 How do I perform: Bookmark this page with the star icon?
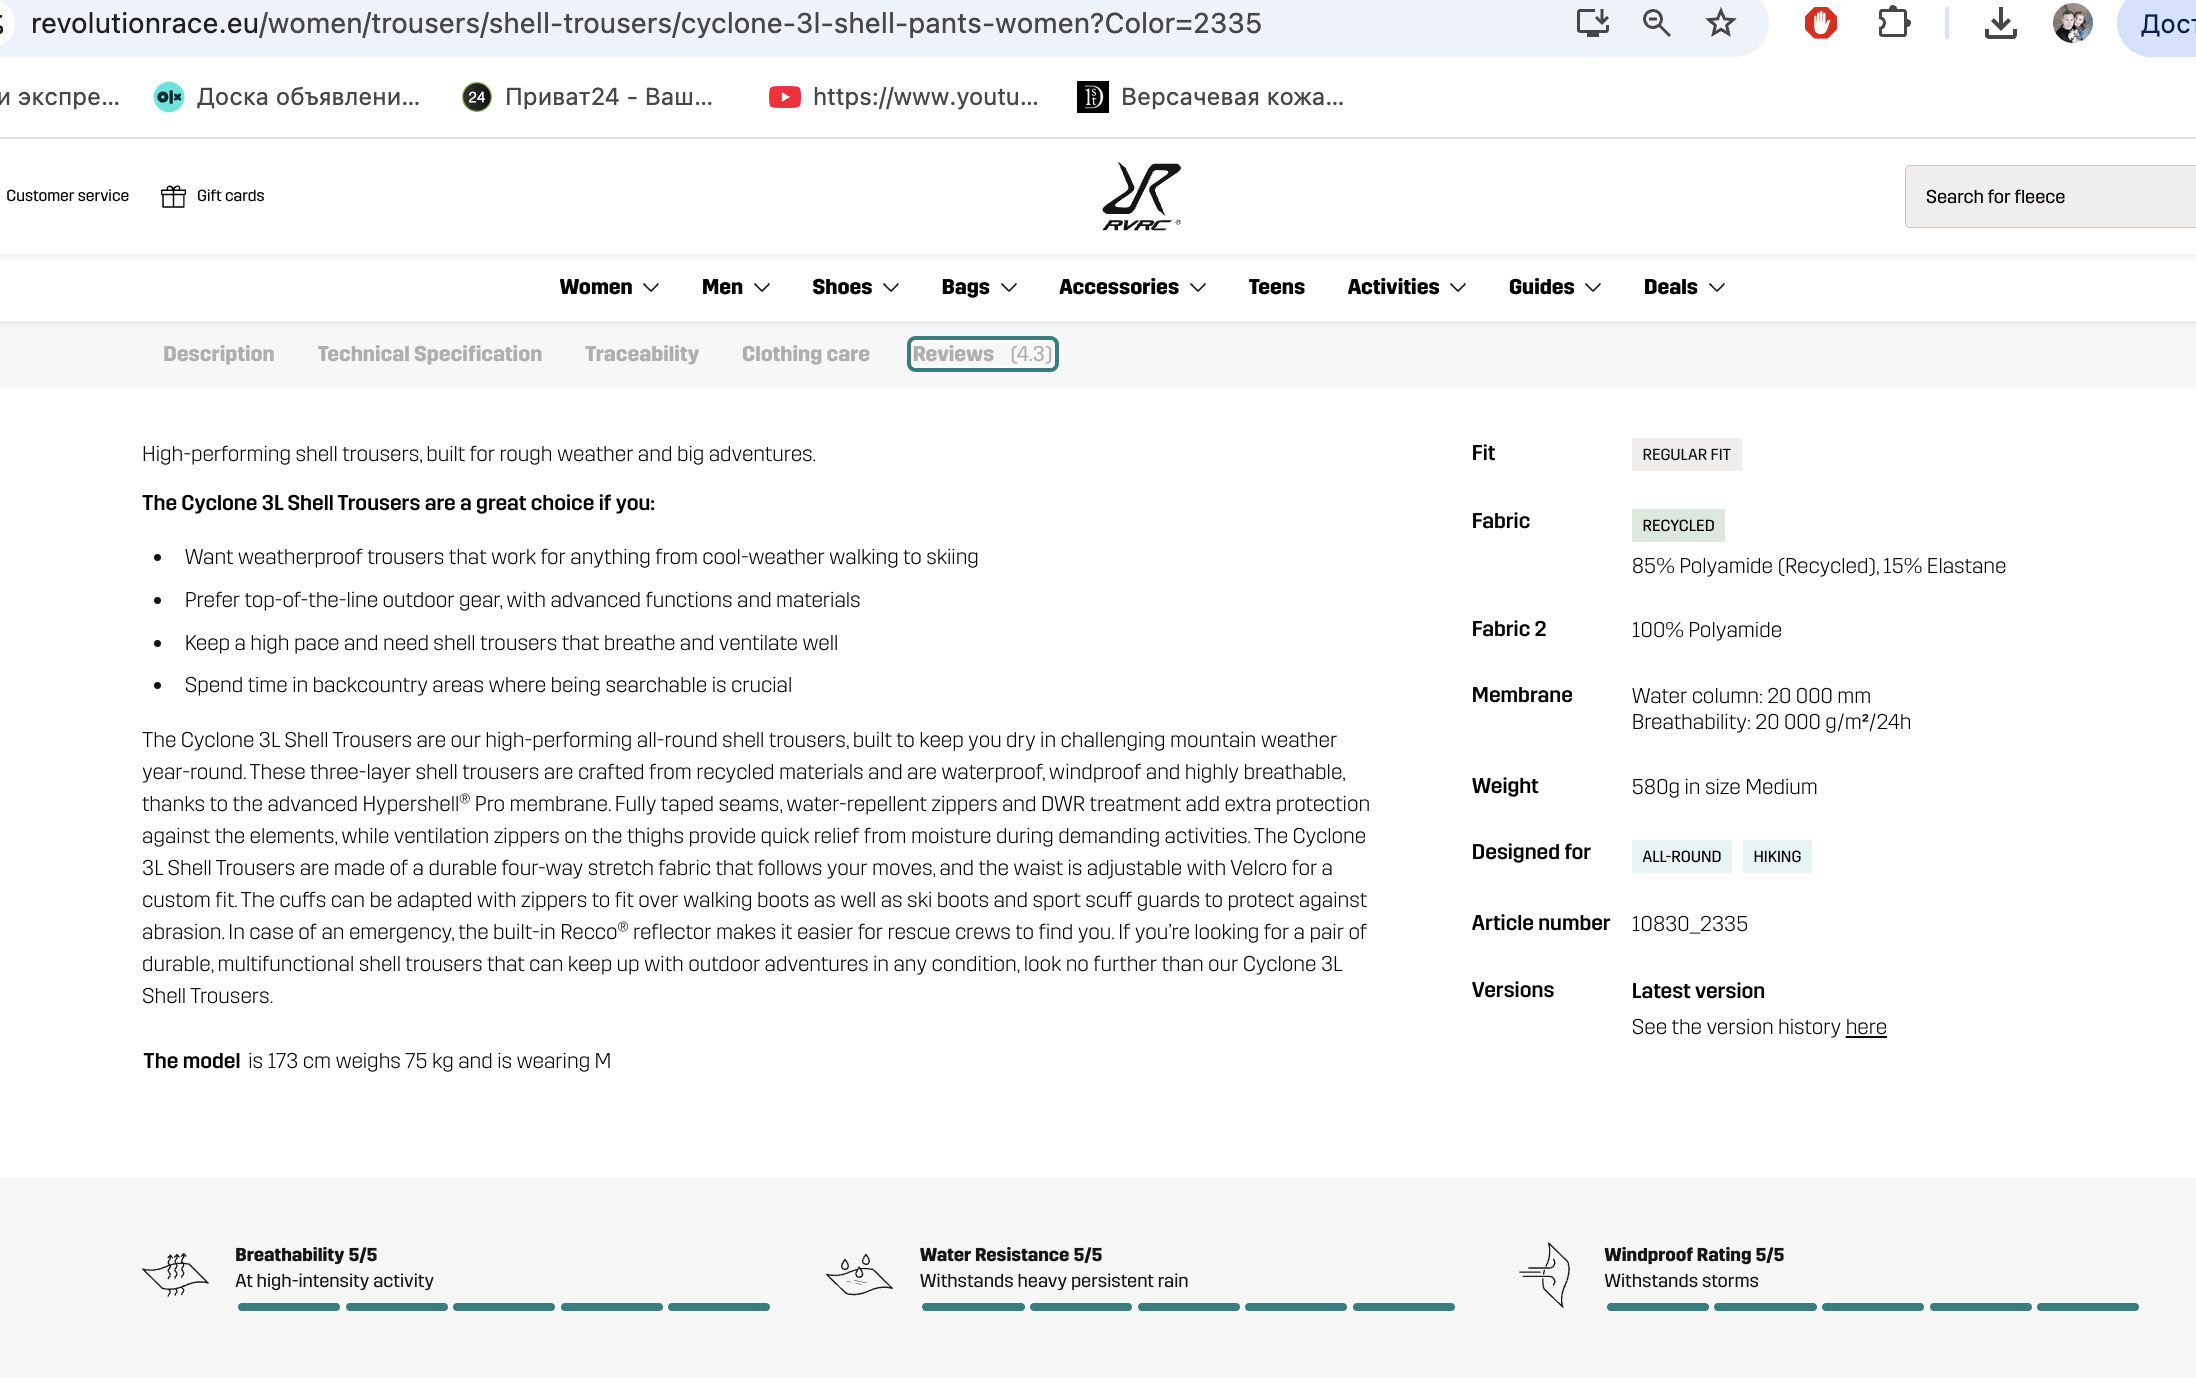coord(1720,23)
